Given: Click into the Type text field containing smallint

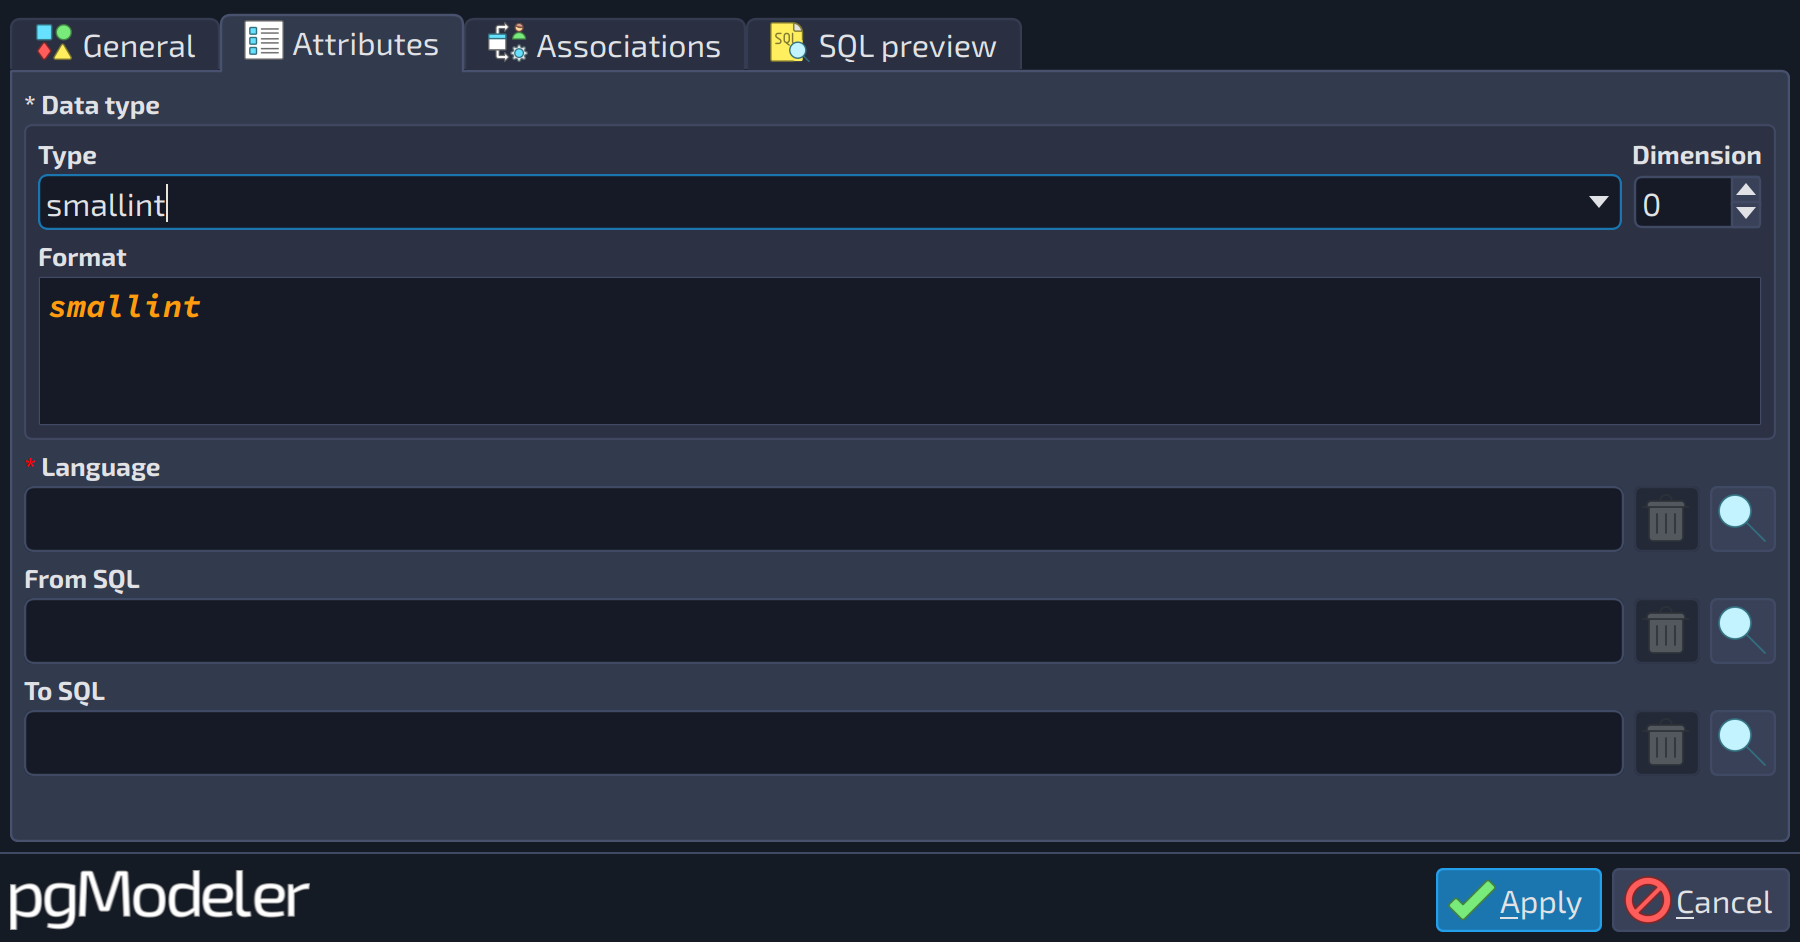Looking at the screenshot, I should click(810, 203).
